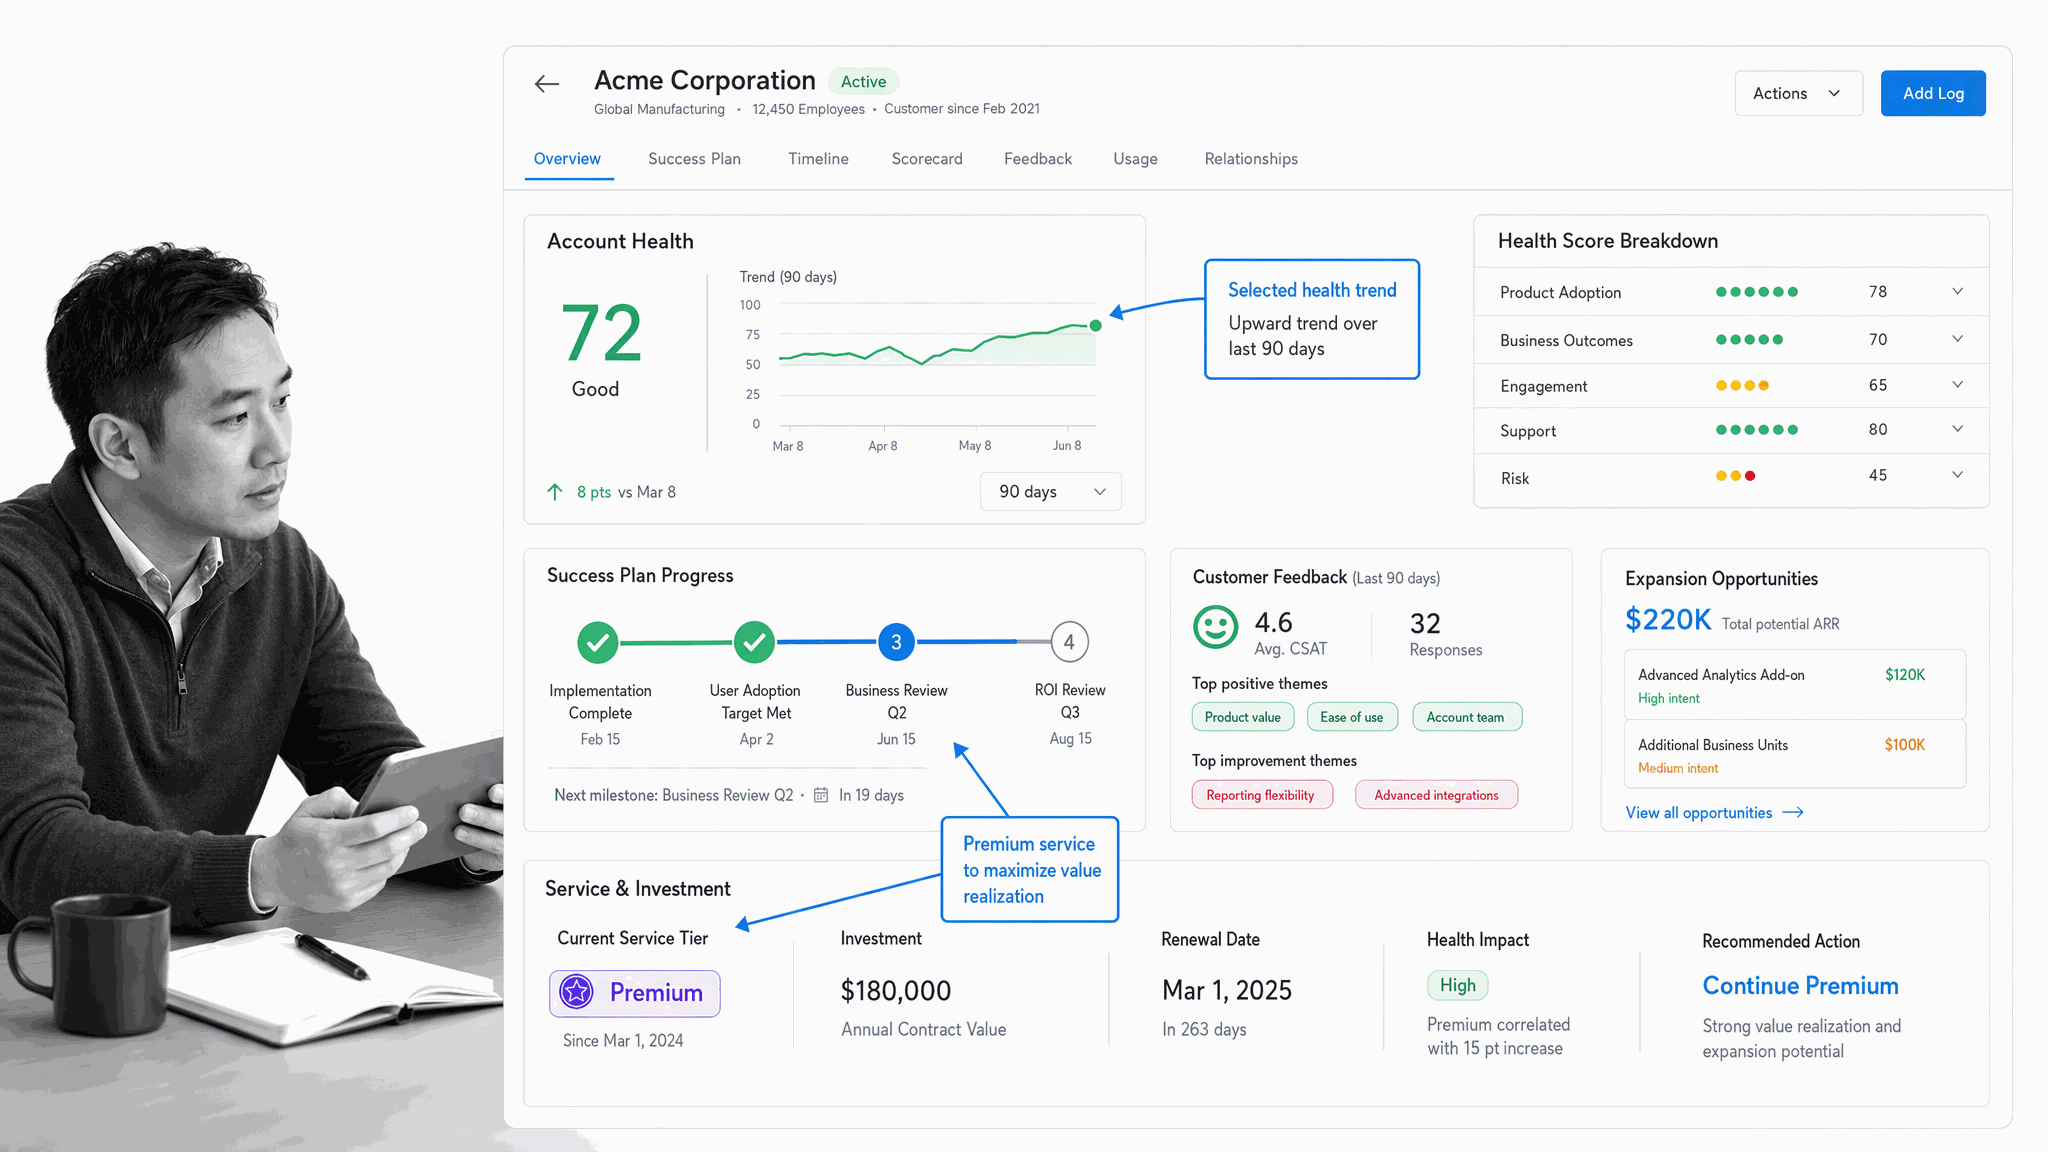Click the health score 72

pos(601,334)
